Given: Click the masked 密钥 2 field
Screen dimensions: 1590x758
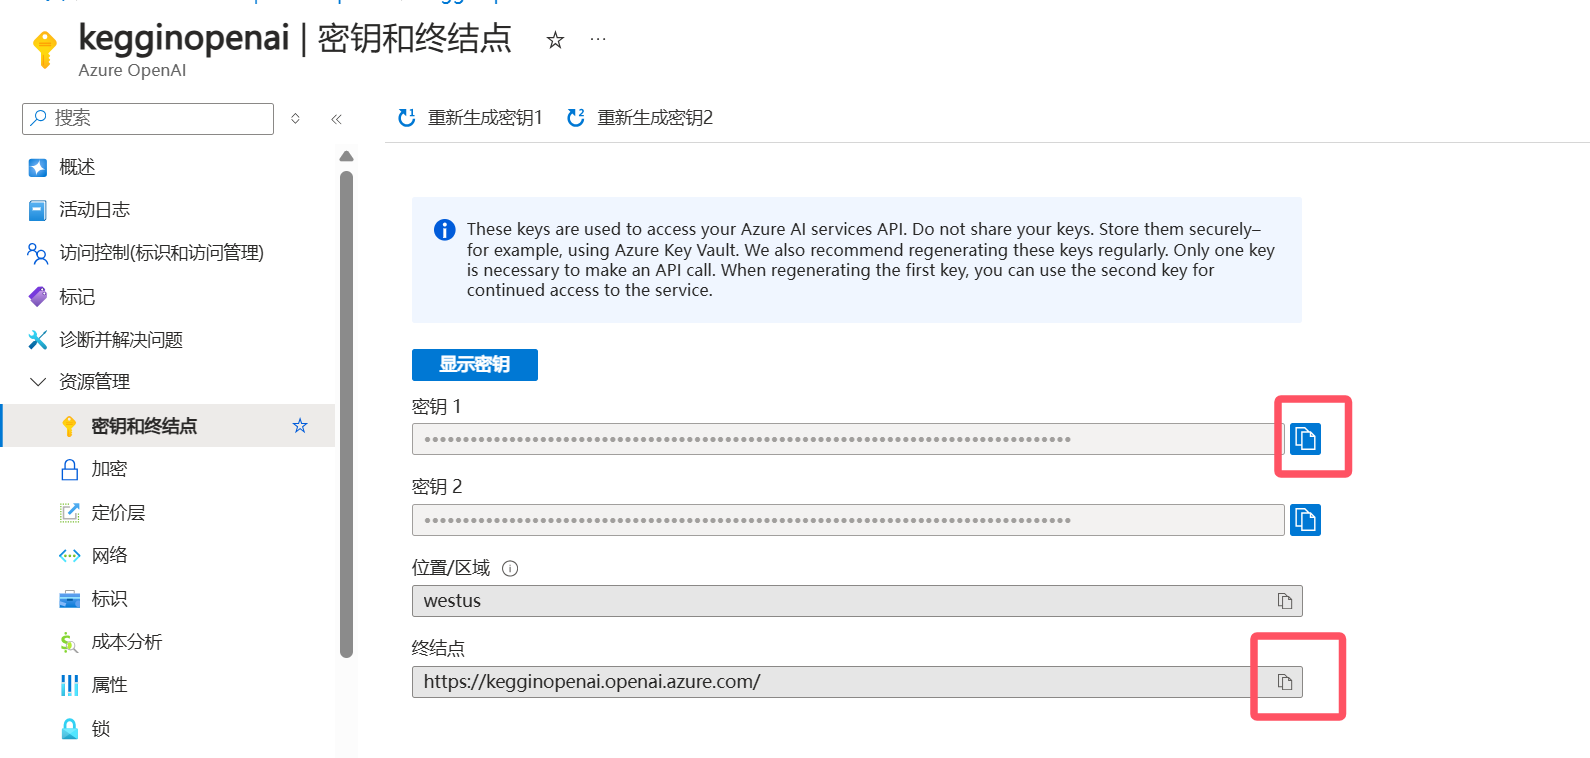Looking at the screenshot, I should click(x=848, y=520).
